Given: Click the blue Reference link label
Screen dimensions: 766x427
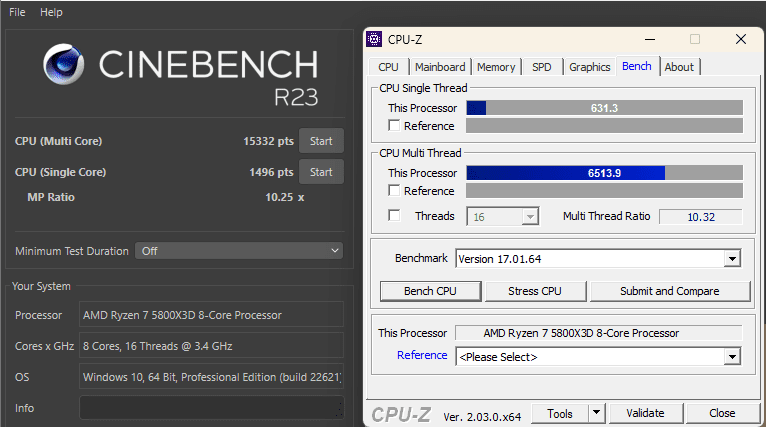Looking at the screenshot, I should point(422,355).
